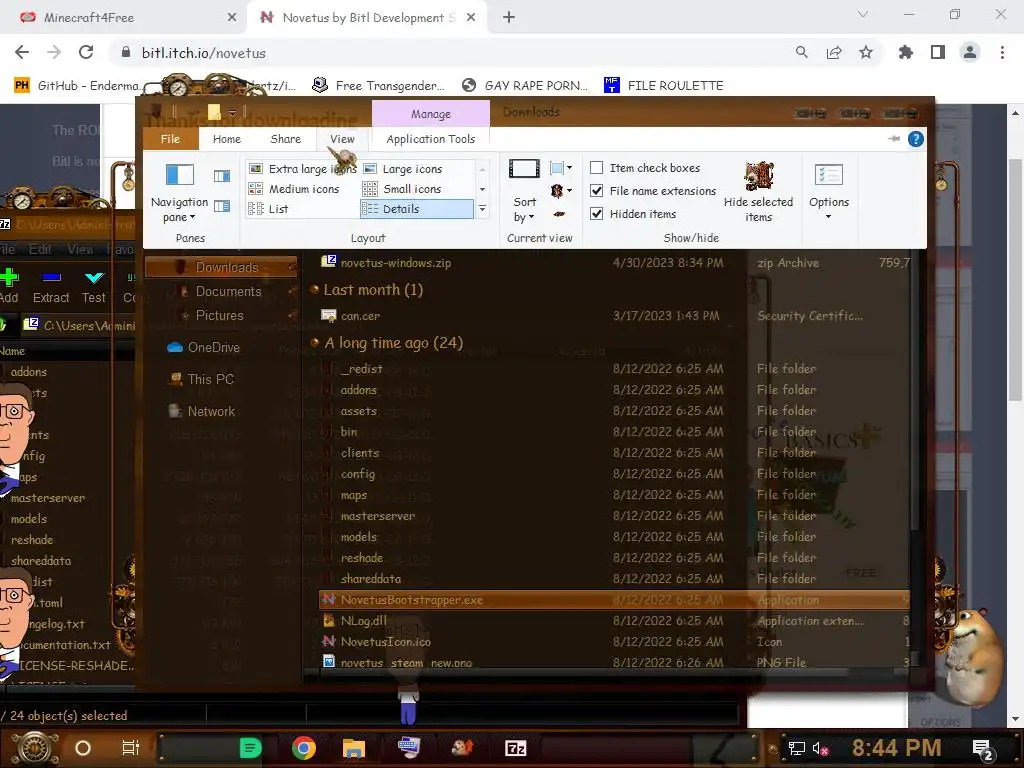This screenshot has width=1024, height=768.
Task: Uncheck Hidden items checkbox
Action: tap(596, 214)
